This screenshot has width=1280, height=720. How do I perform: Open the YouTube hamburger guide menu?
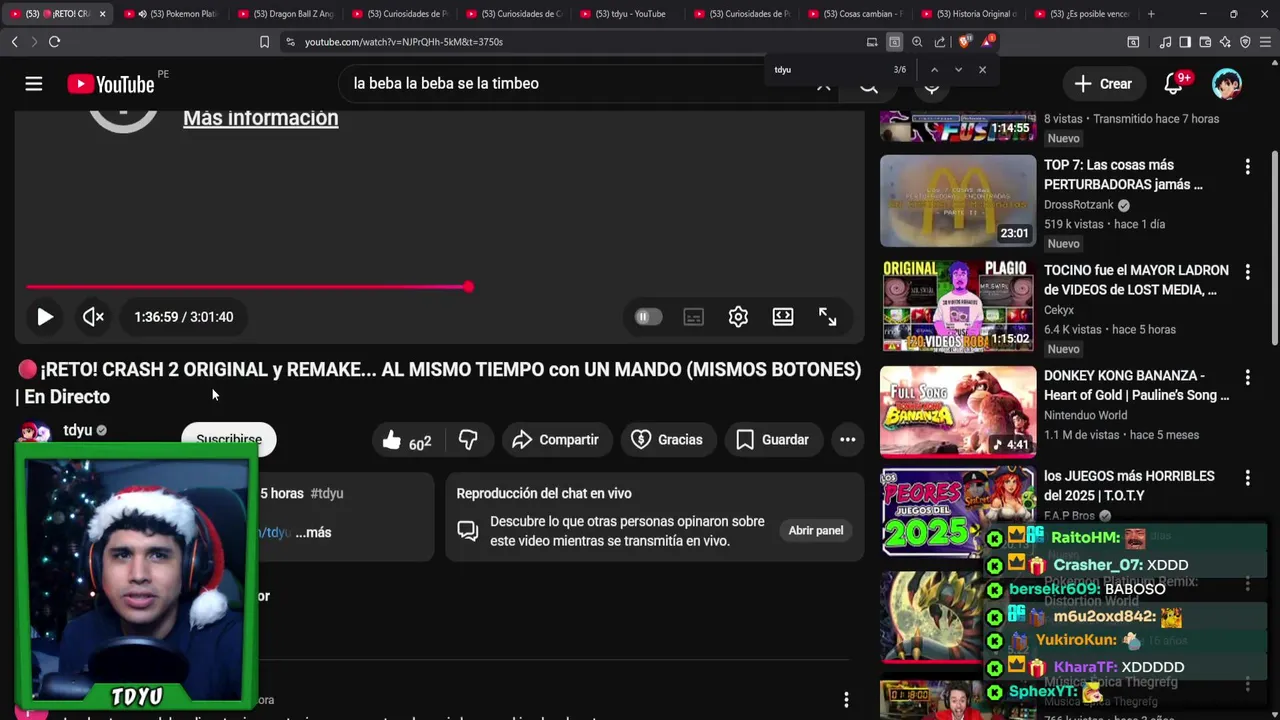coord(34,84)
